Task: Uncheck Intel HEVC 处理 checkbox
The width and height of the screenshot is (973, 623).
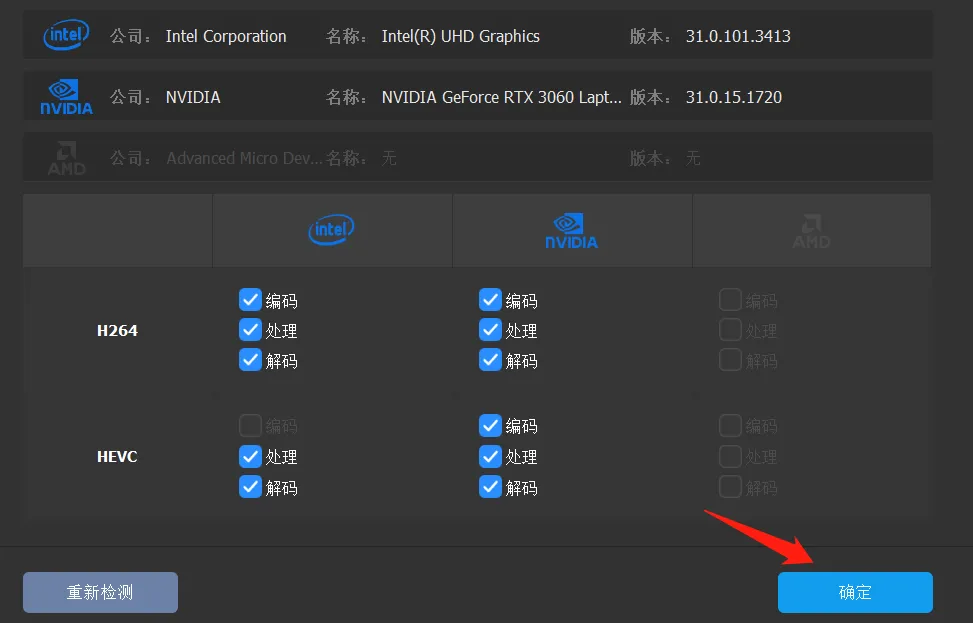Action: coord(250,456)
